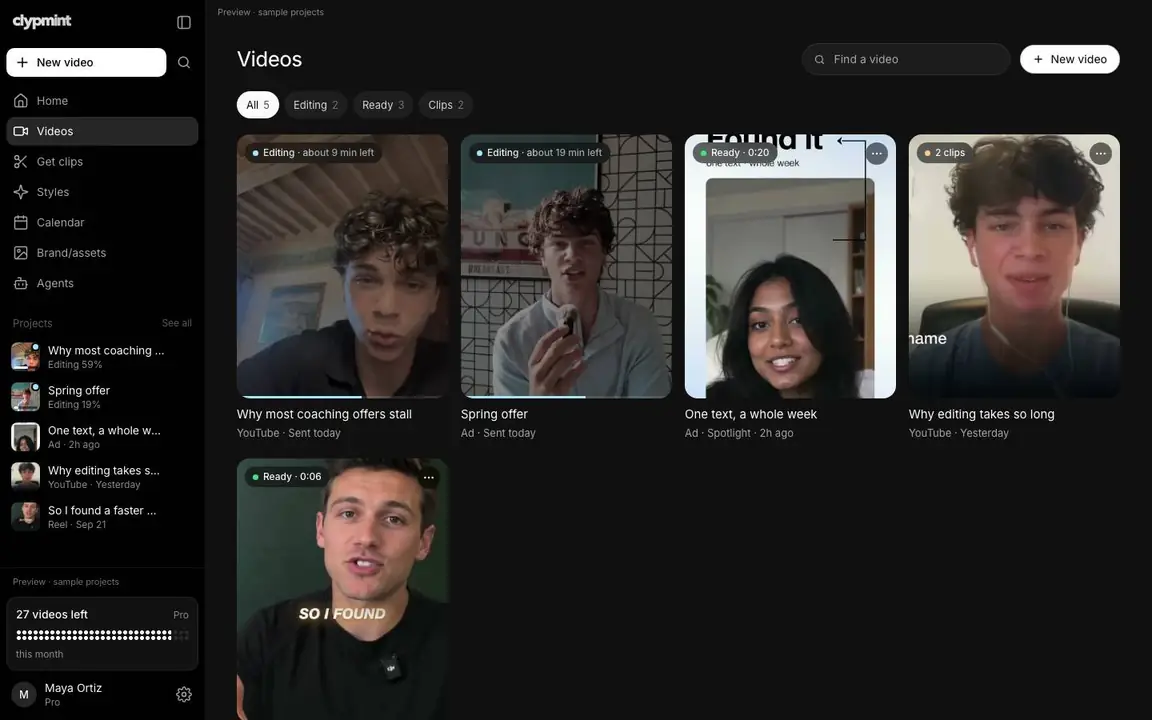Click the Brand/assets image icon

(21, 253)
